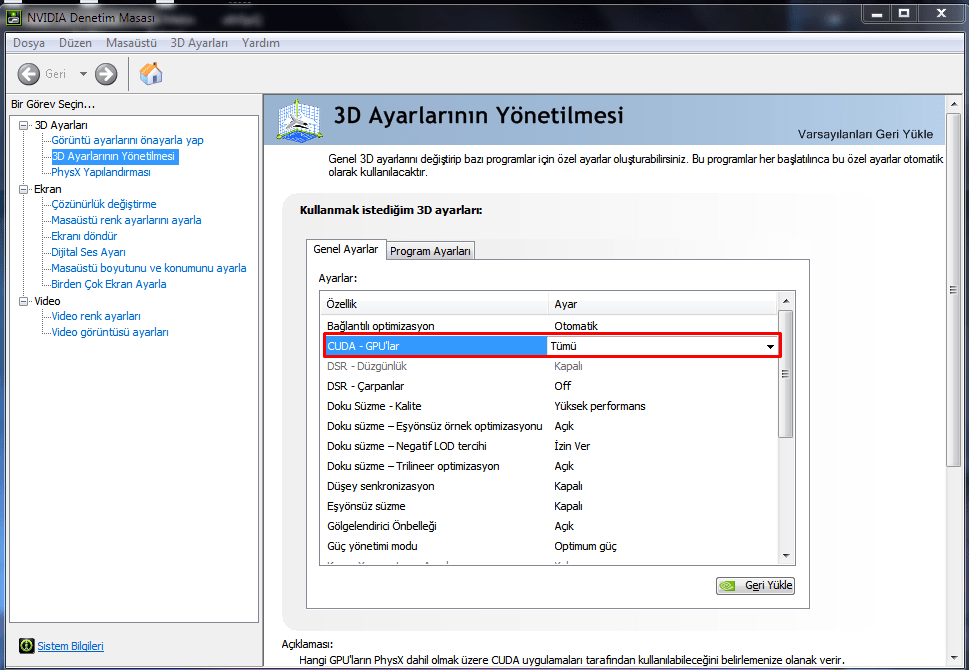Select the Güç yönetimi modu row

[x=549, y=546]
